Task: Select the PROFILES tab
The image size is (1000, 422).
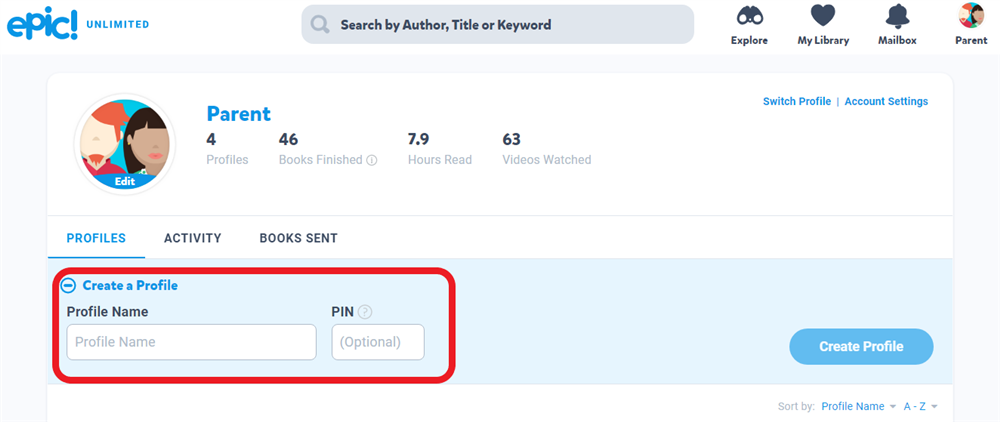Action: tap(96, 238)
